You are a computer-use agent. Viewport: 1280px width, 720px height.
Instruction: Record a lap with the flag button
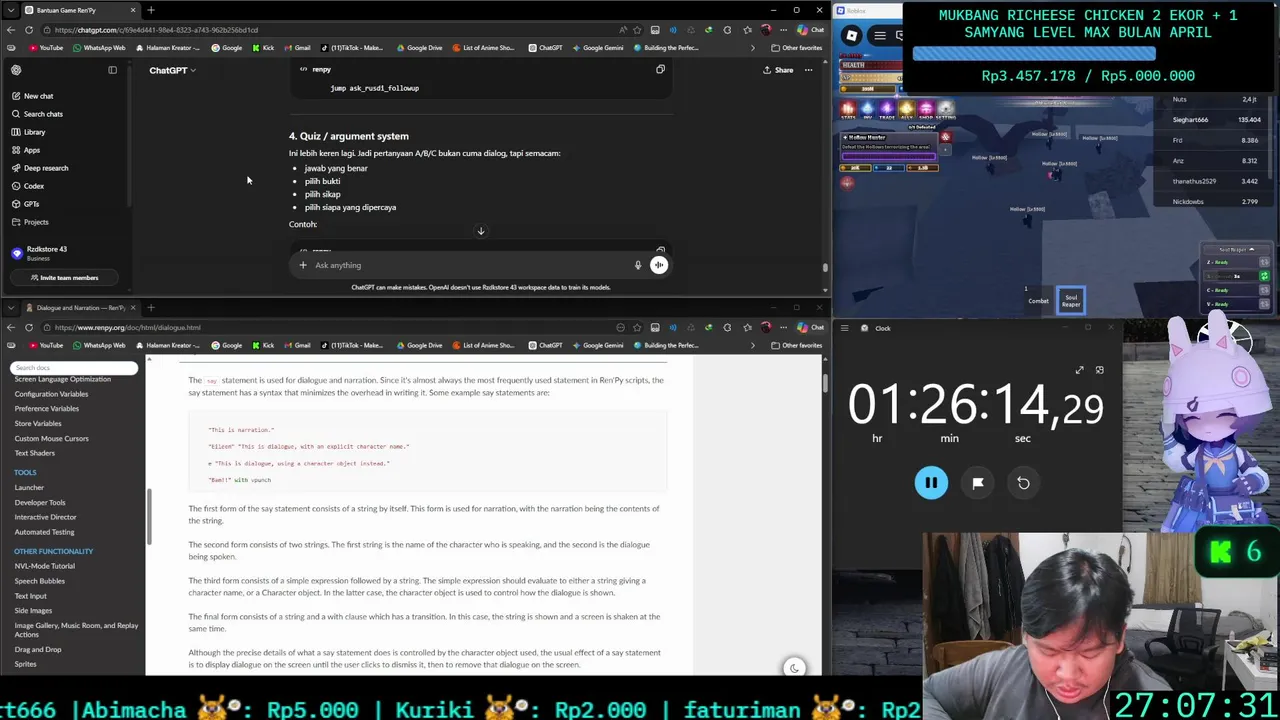coord(978,483)
